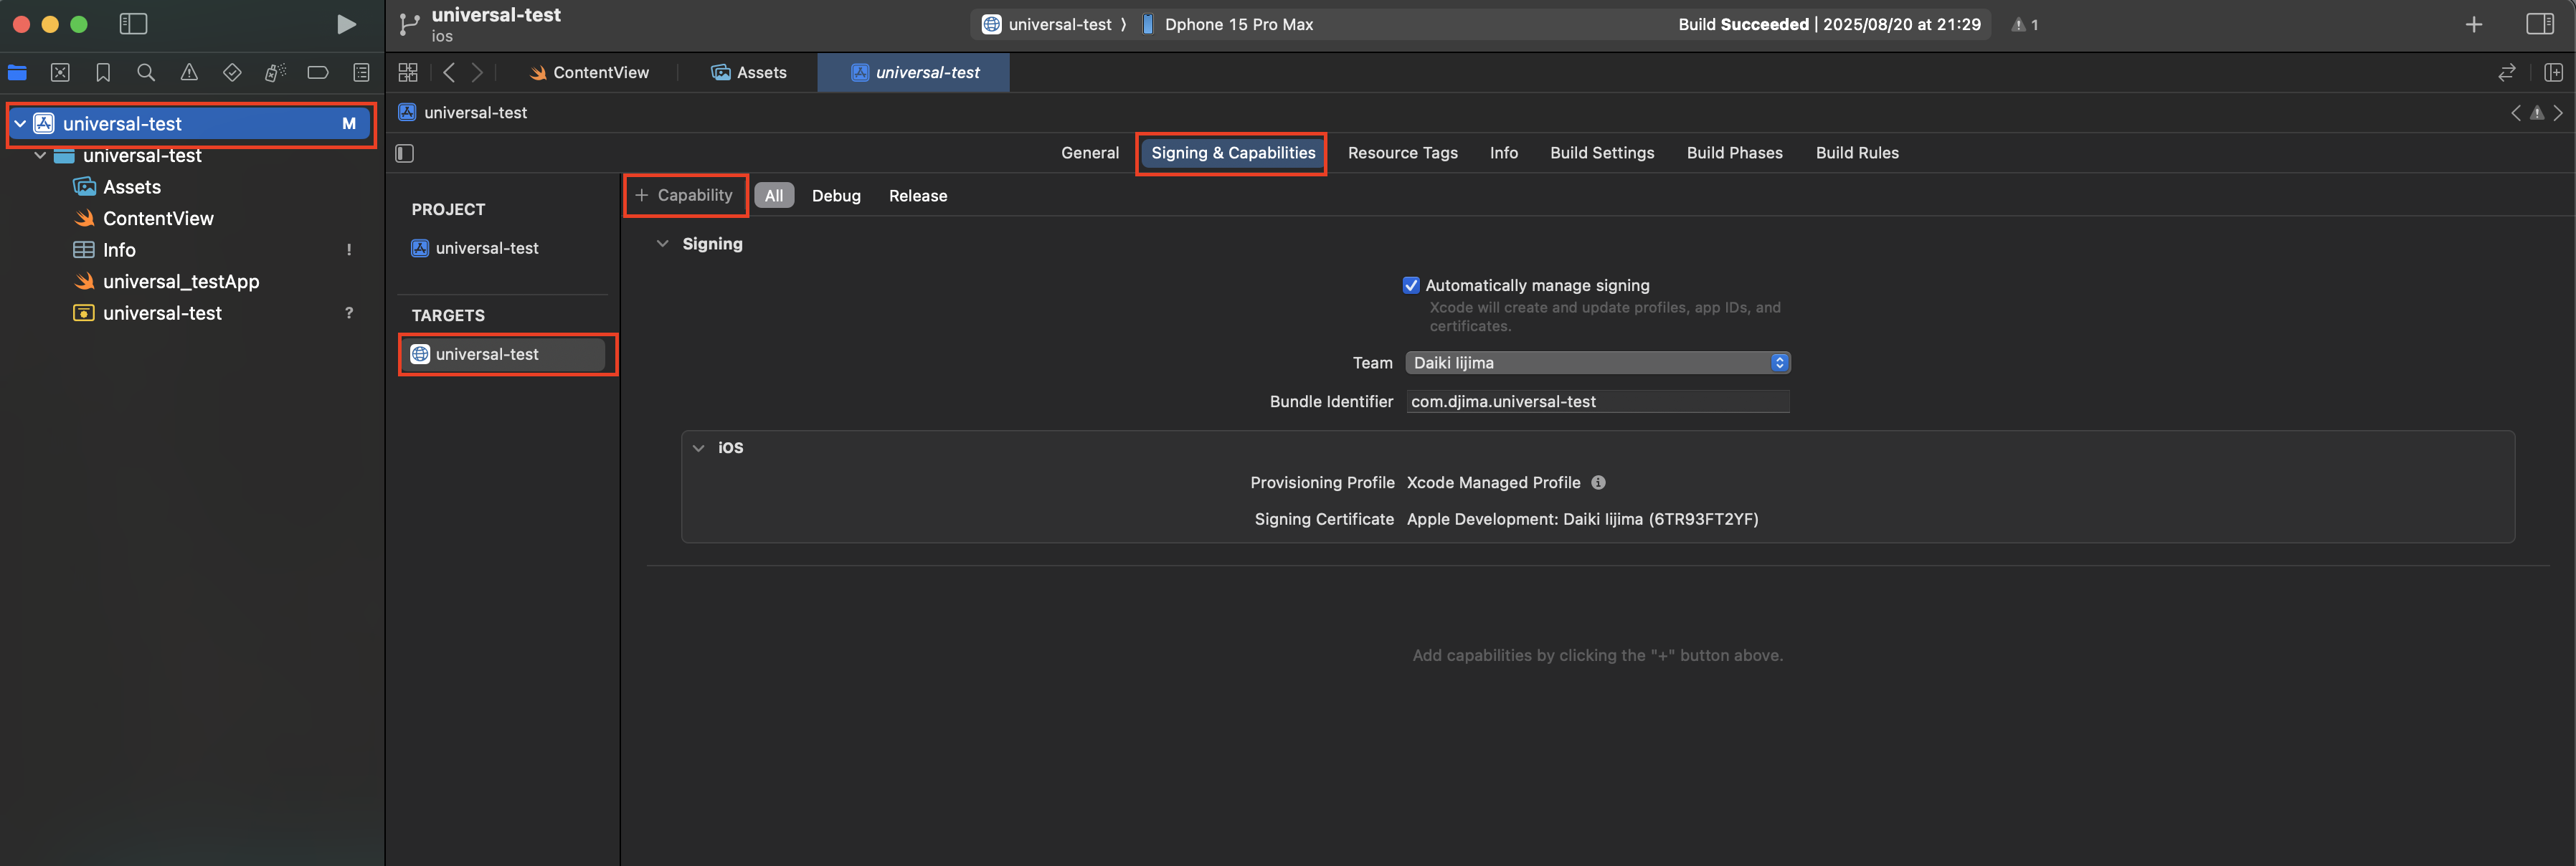Collapse the iOS signing subsection
The width and height of the screenshot is (2576, 866).
pyautogui.click(x=698, y=448)
